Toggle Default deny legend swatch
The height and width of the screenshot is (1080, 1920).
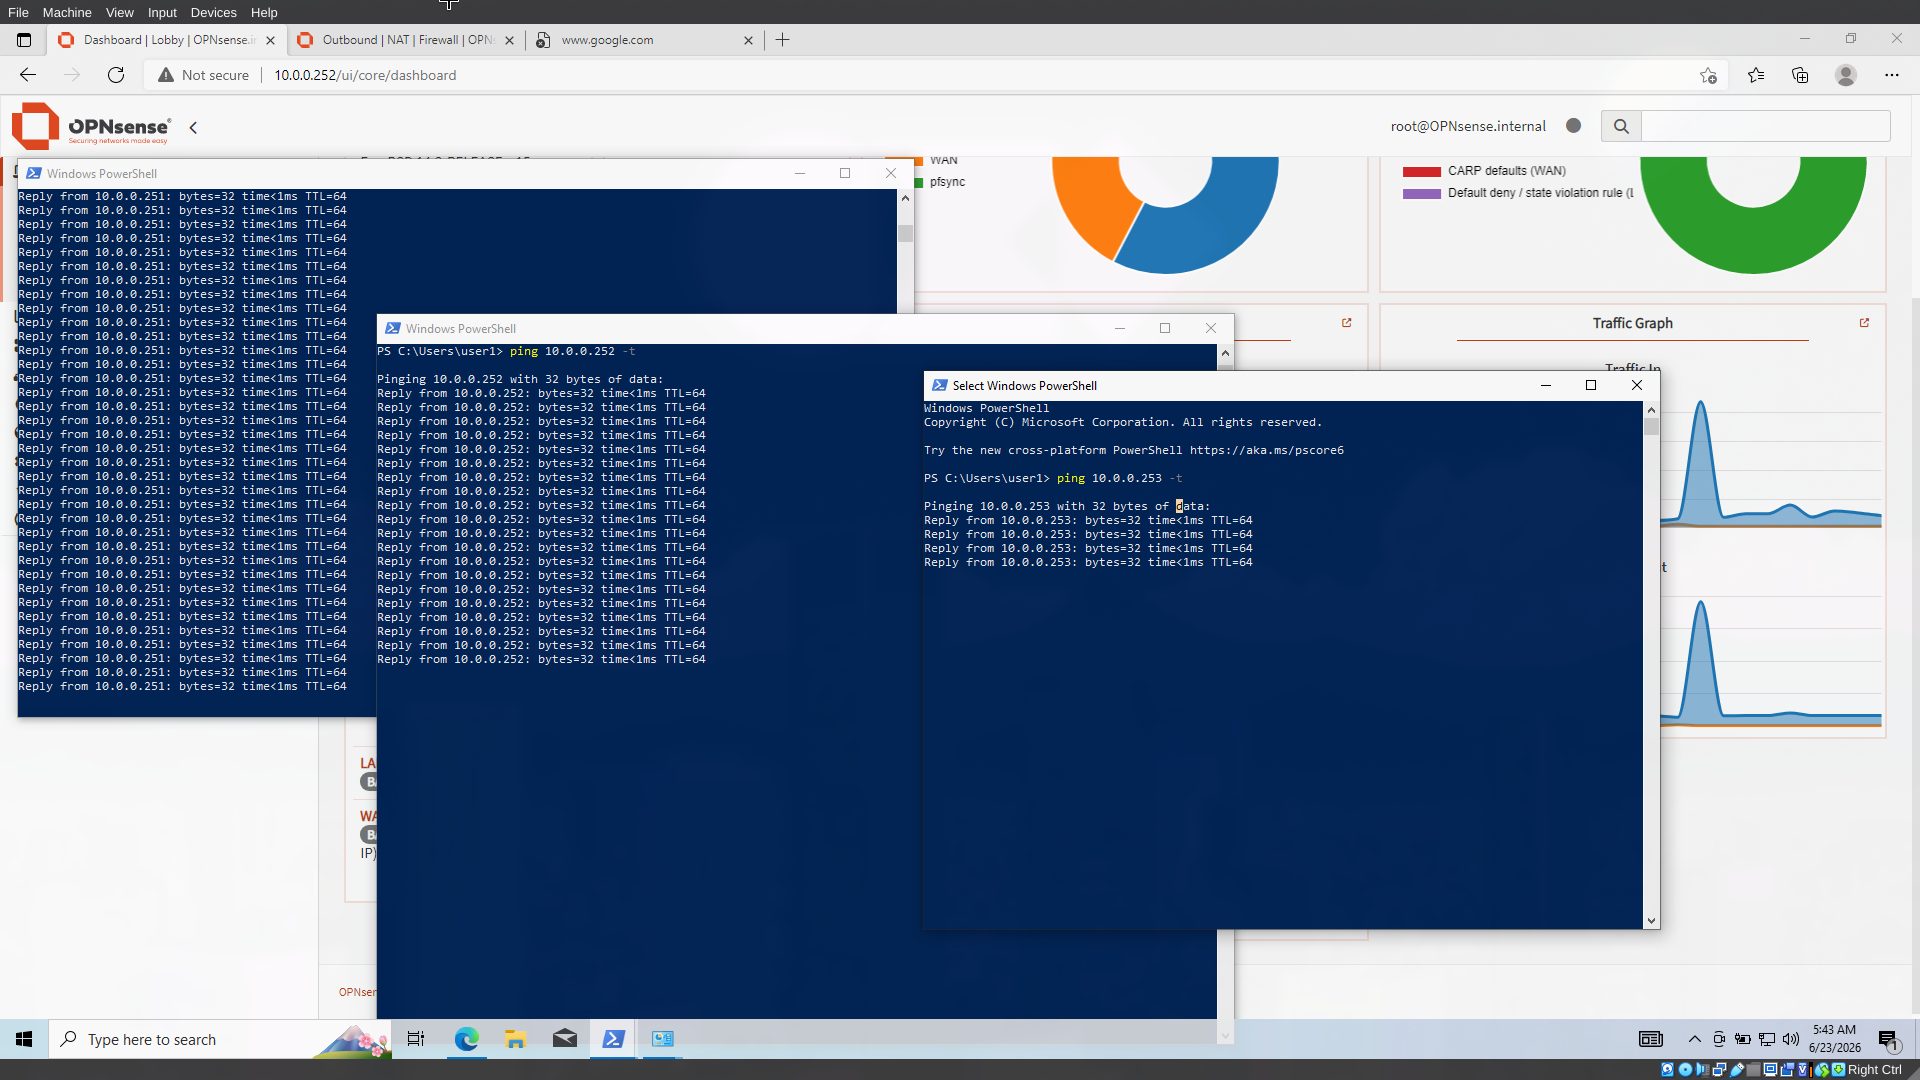[1421, 193]
